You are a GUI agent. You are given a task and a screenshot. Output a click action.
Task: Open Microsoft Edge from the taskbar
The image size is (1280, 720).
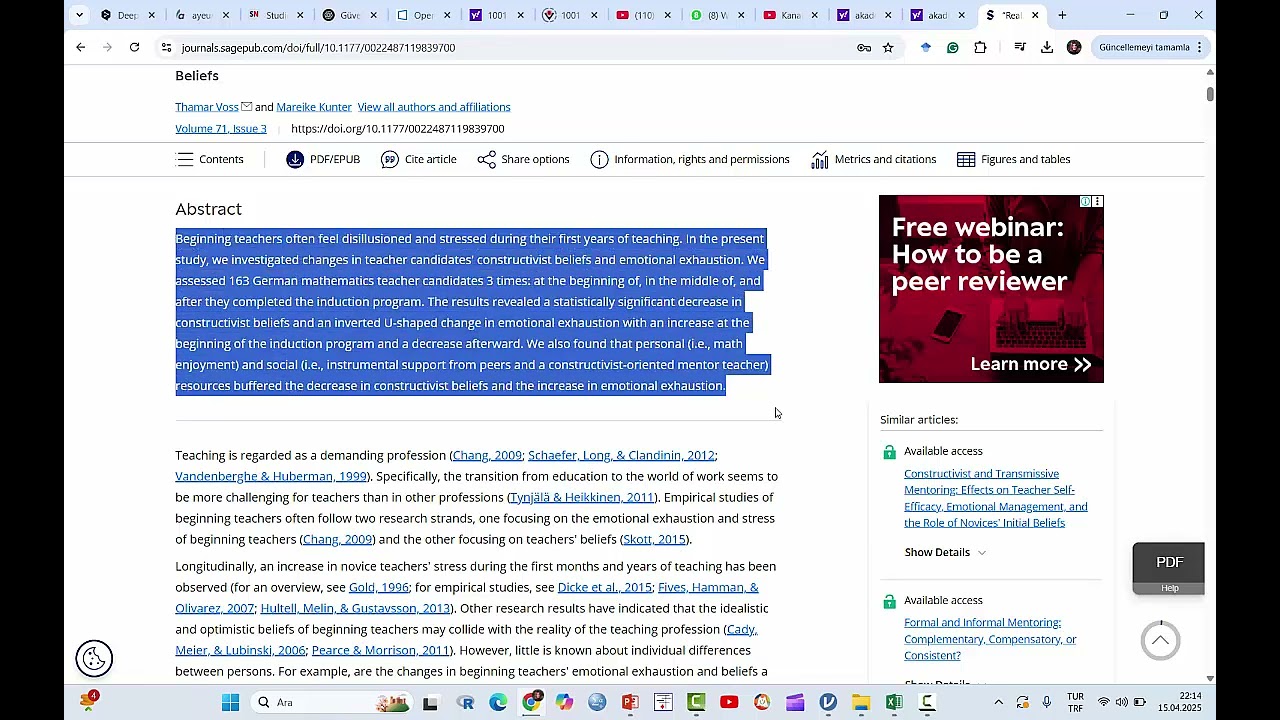(x=498, y=702)
